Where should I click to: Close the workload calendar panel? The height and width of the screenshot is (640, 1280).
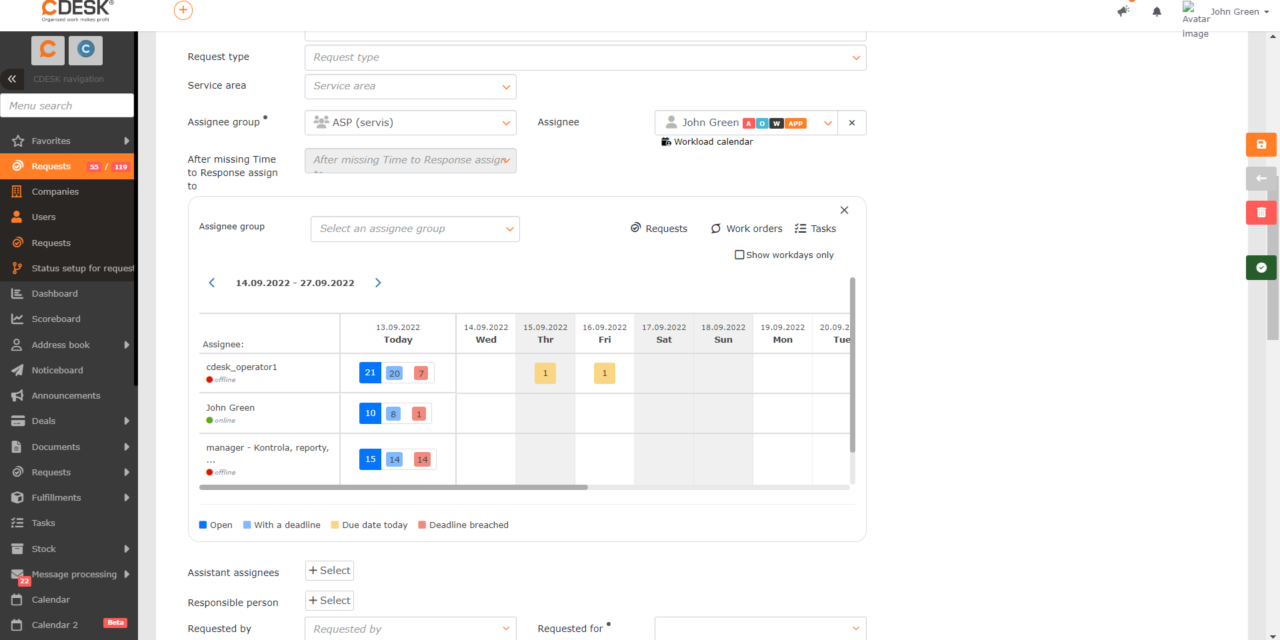point(844,210)
